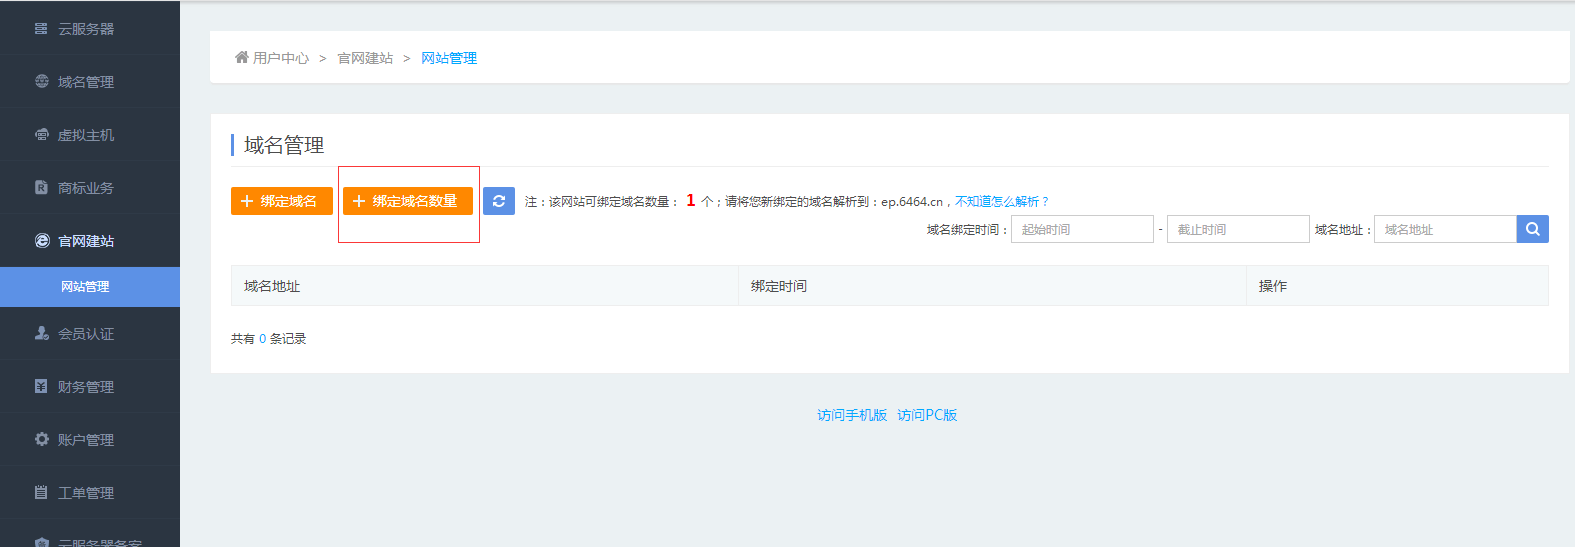Select 虚拟主机 sidebar item
The width and height of the screenshot is (1575, 547).
[85, 135]
